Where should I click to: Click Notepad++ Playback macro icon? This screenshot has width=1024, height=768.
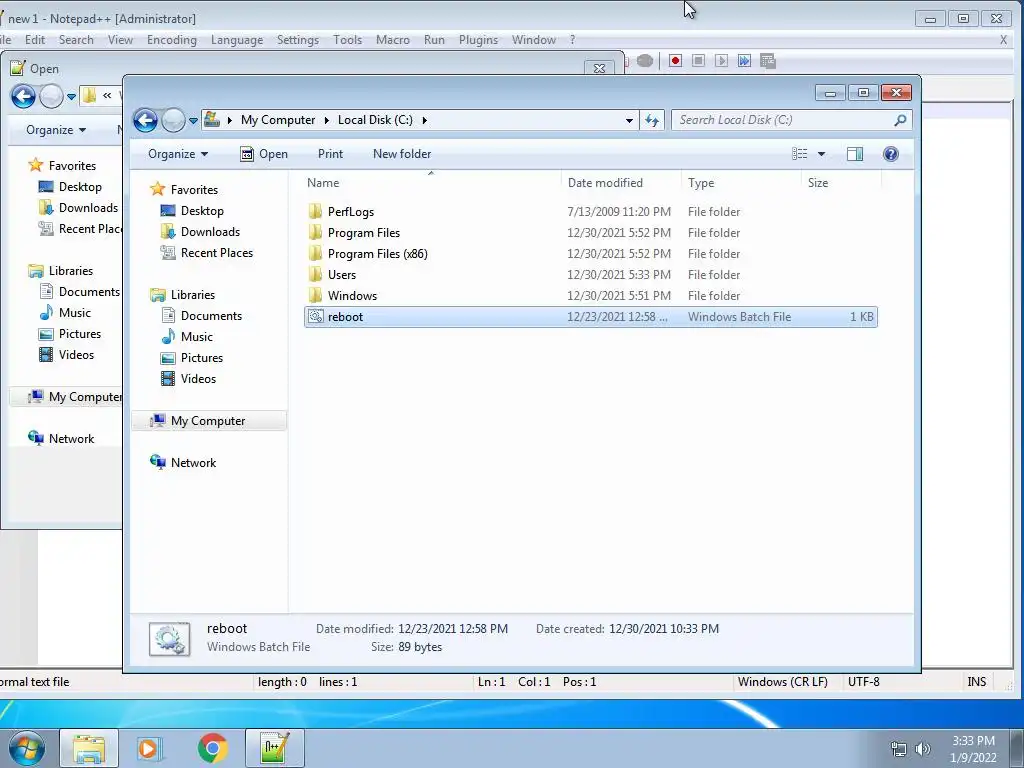721,61
